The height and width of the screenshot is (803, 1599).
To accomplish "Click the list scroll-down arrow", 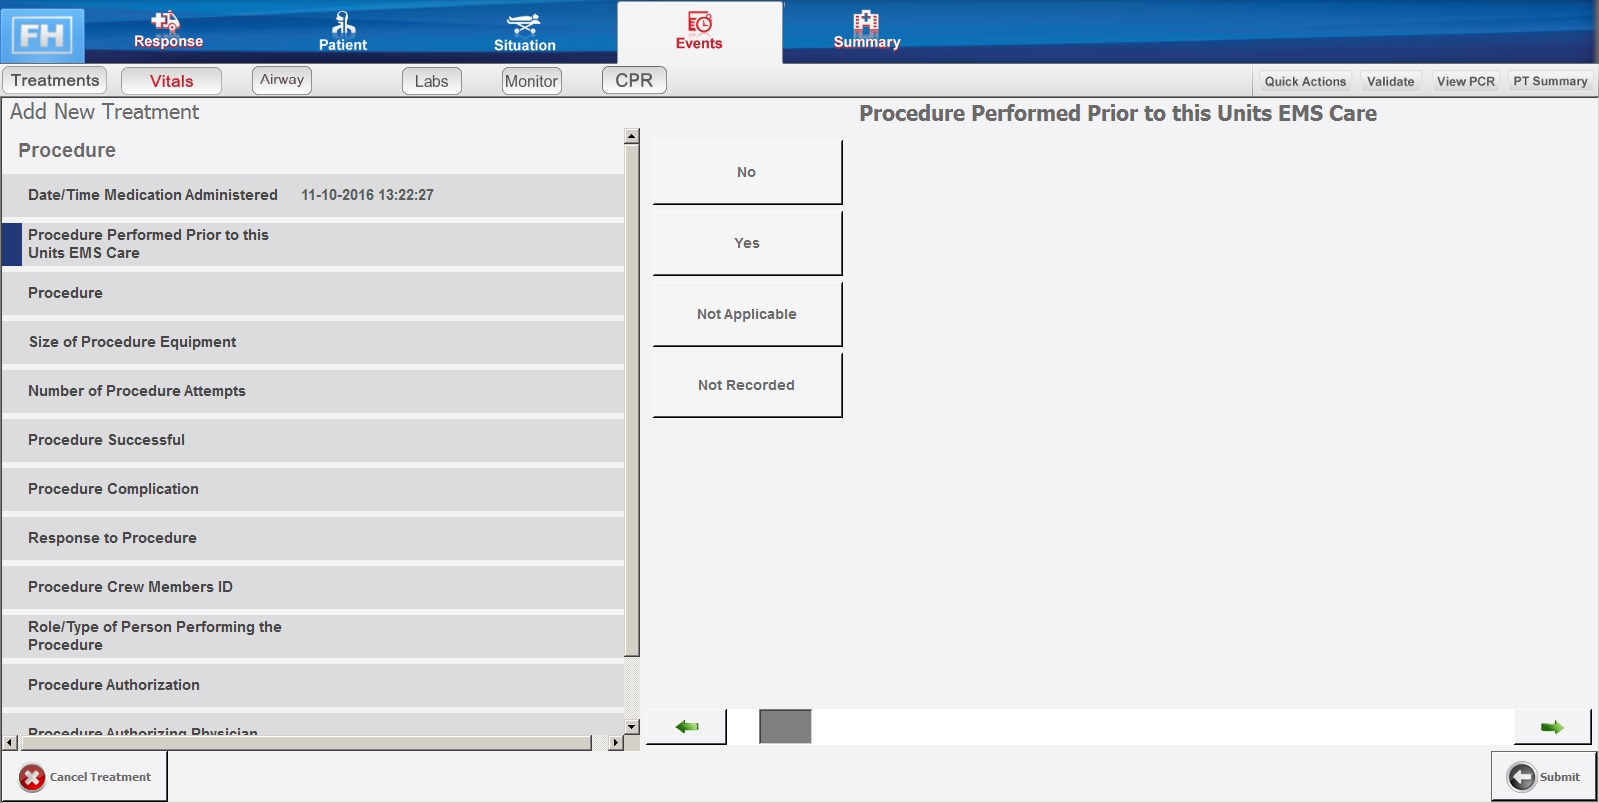I will (x=631, y=727).
